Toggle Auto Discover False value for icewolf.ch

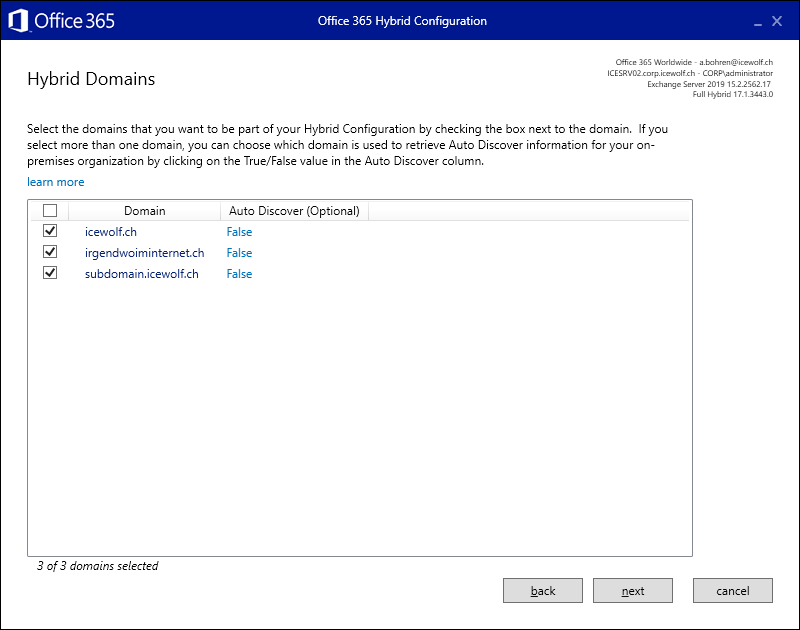click(239, 232)
